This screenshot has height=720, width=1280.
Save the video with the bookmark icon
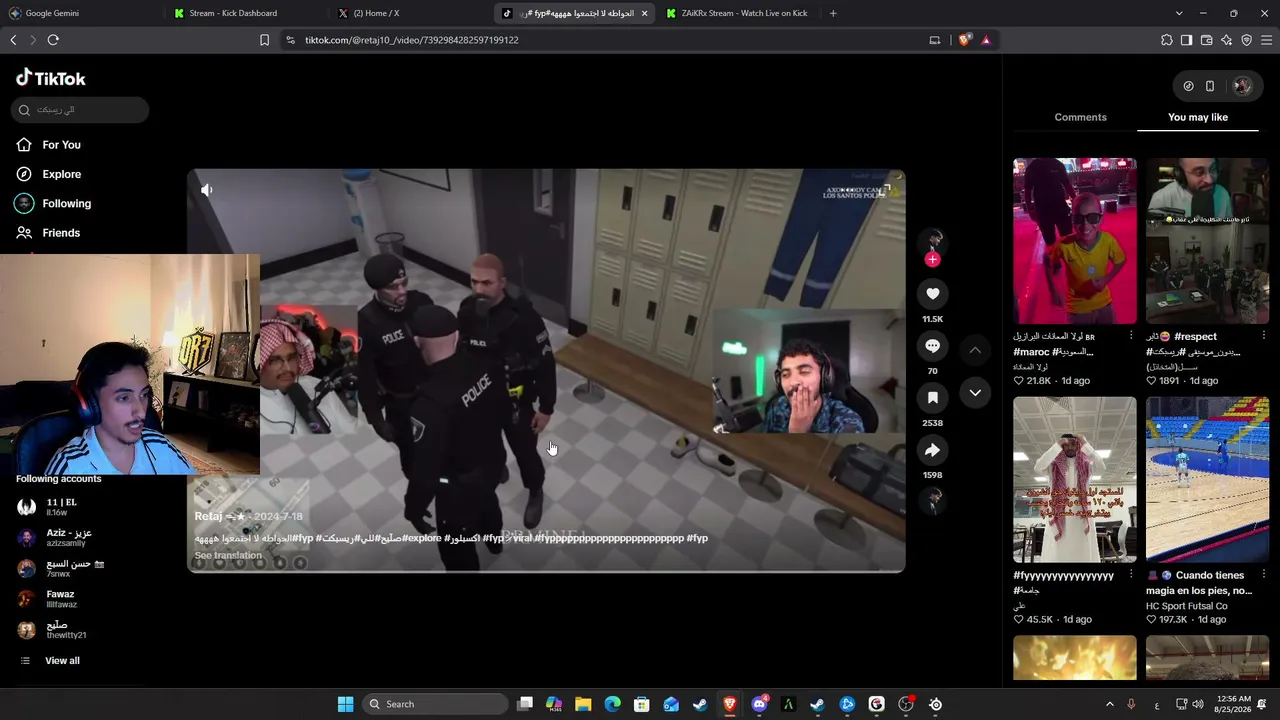pyautogui.click(x=932, y=398)
